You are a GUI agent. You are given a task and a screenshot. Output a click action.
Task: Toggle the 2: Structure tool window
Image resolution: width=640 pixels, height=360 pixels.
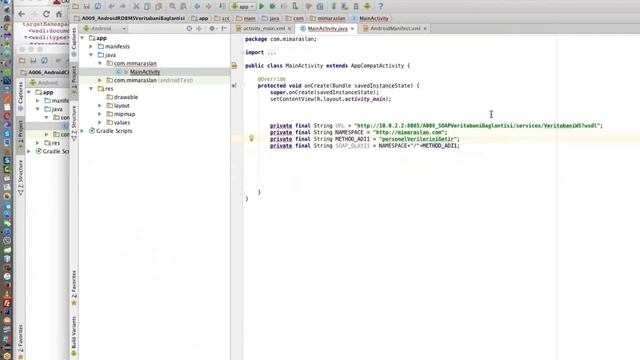(x=74, y=123)
